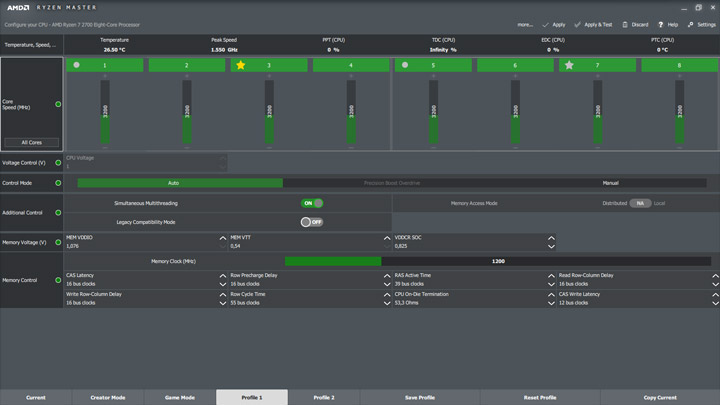Increase Row Precharge Delay with up arrow

tap(387, 276)
